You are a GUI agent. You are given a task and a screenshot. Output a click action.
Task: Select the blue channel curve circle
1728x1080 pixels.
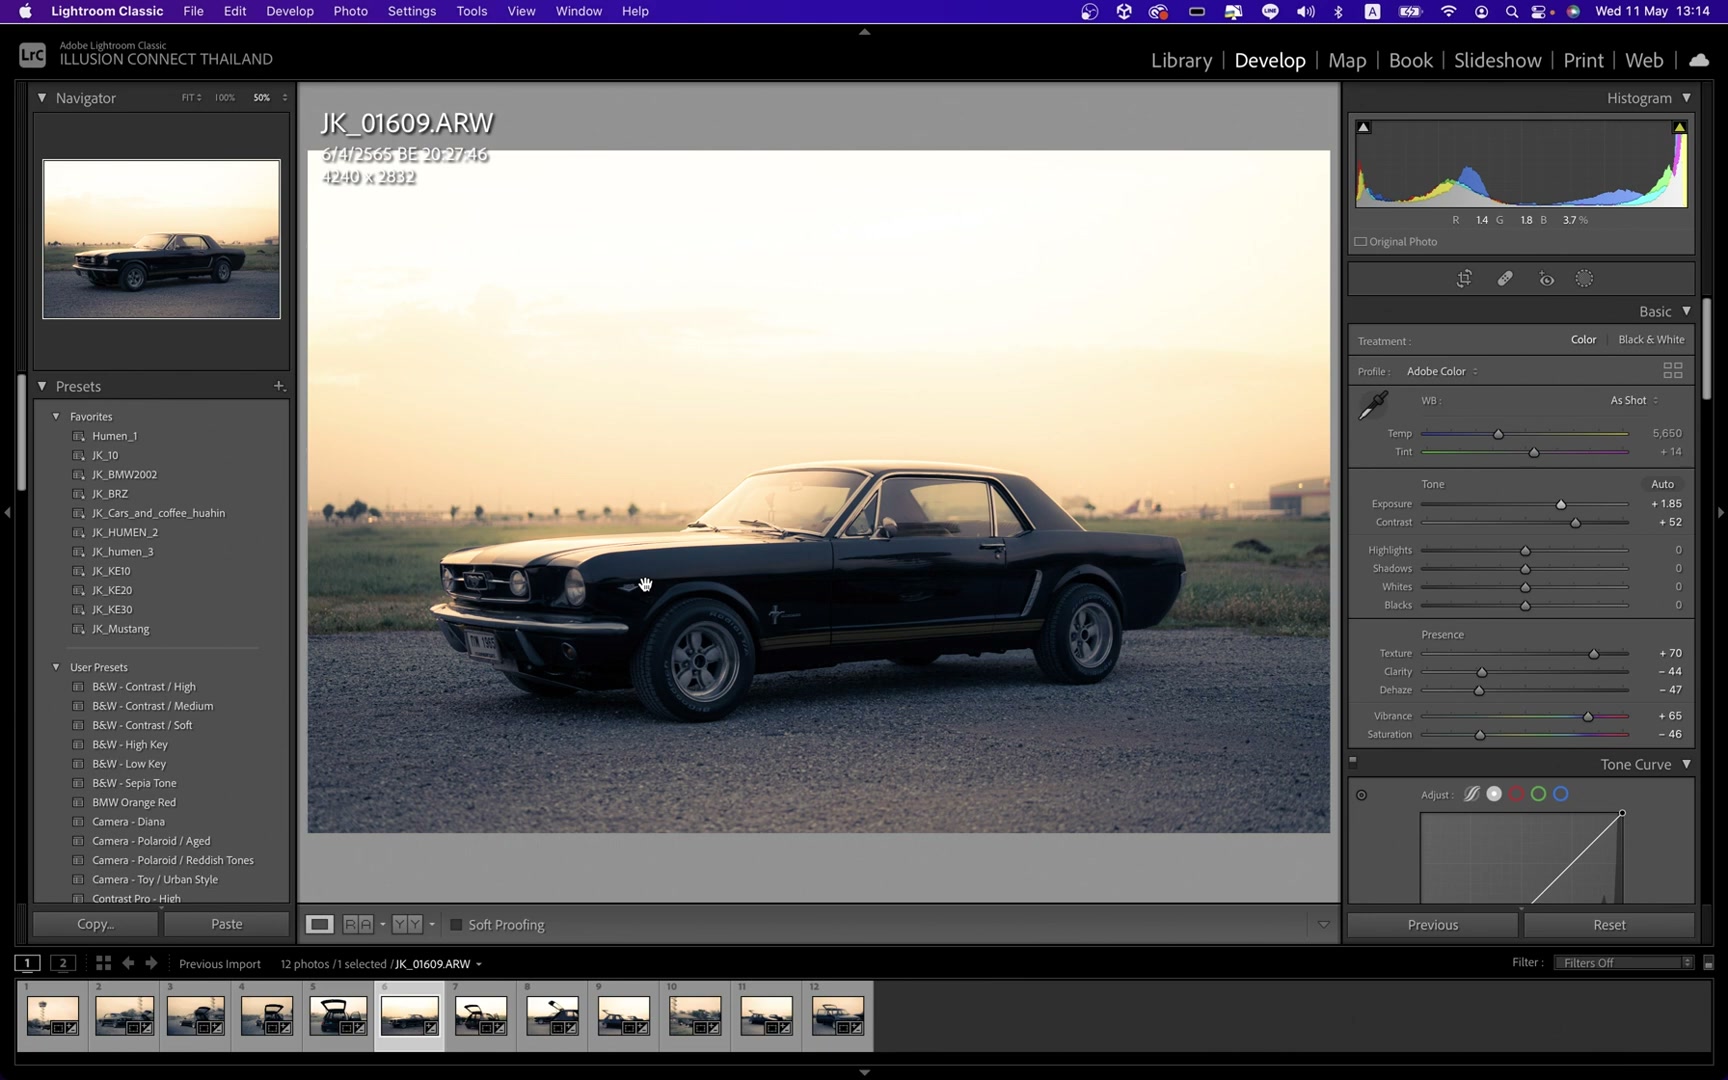pyautogui.click(x=1560, y=794)
